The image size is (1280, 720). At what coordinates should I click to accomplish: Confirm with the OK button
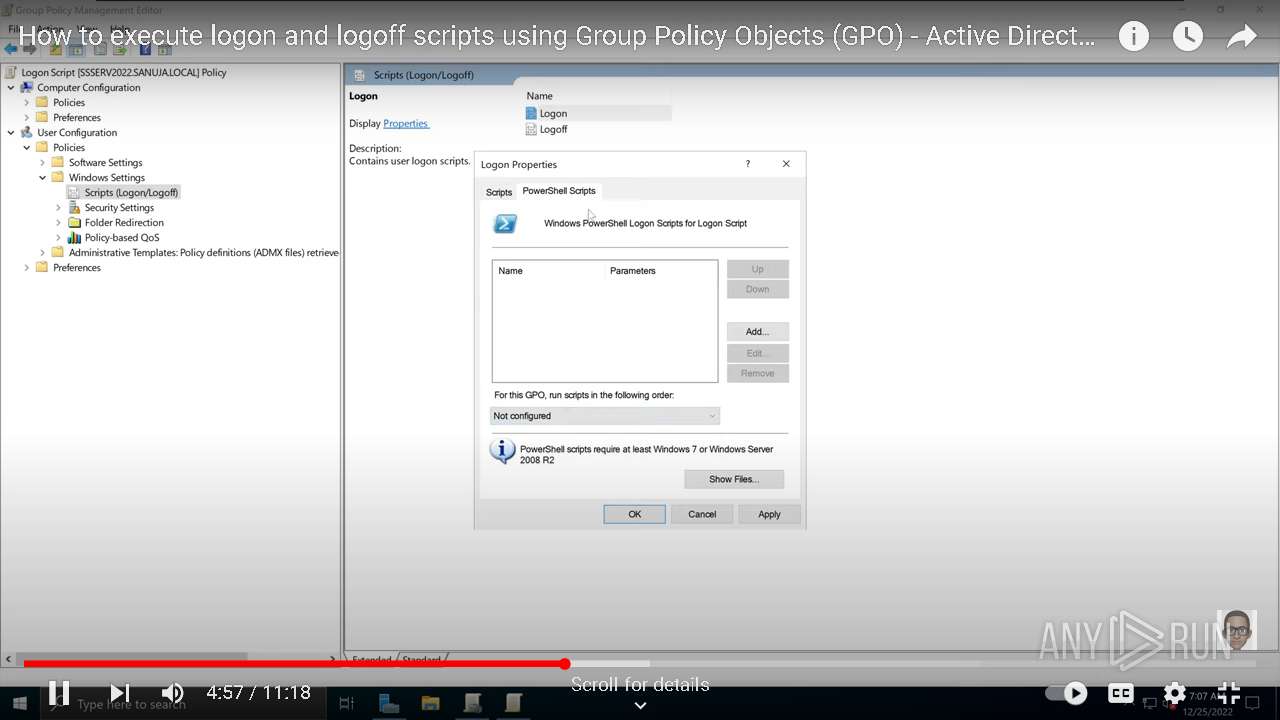coord(634,514)
